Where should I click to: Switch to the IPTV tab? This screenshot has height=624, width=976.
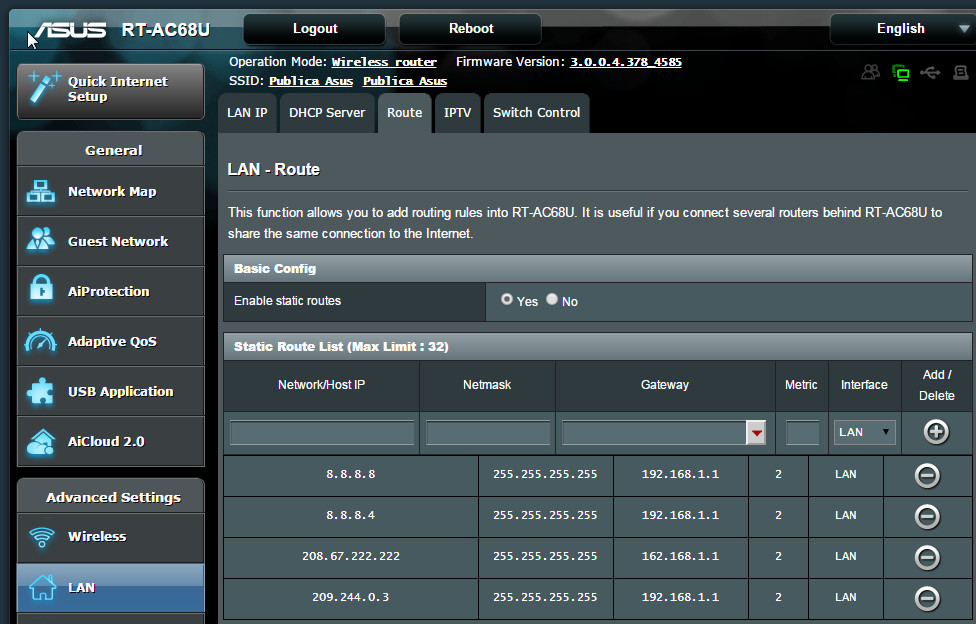pyautogui.click(x=457, y=113)
